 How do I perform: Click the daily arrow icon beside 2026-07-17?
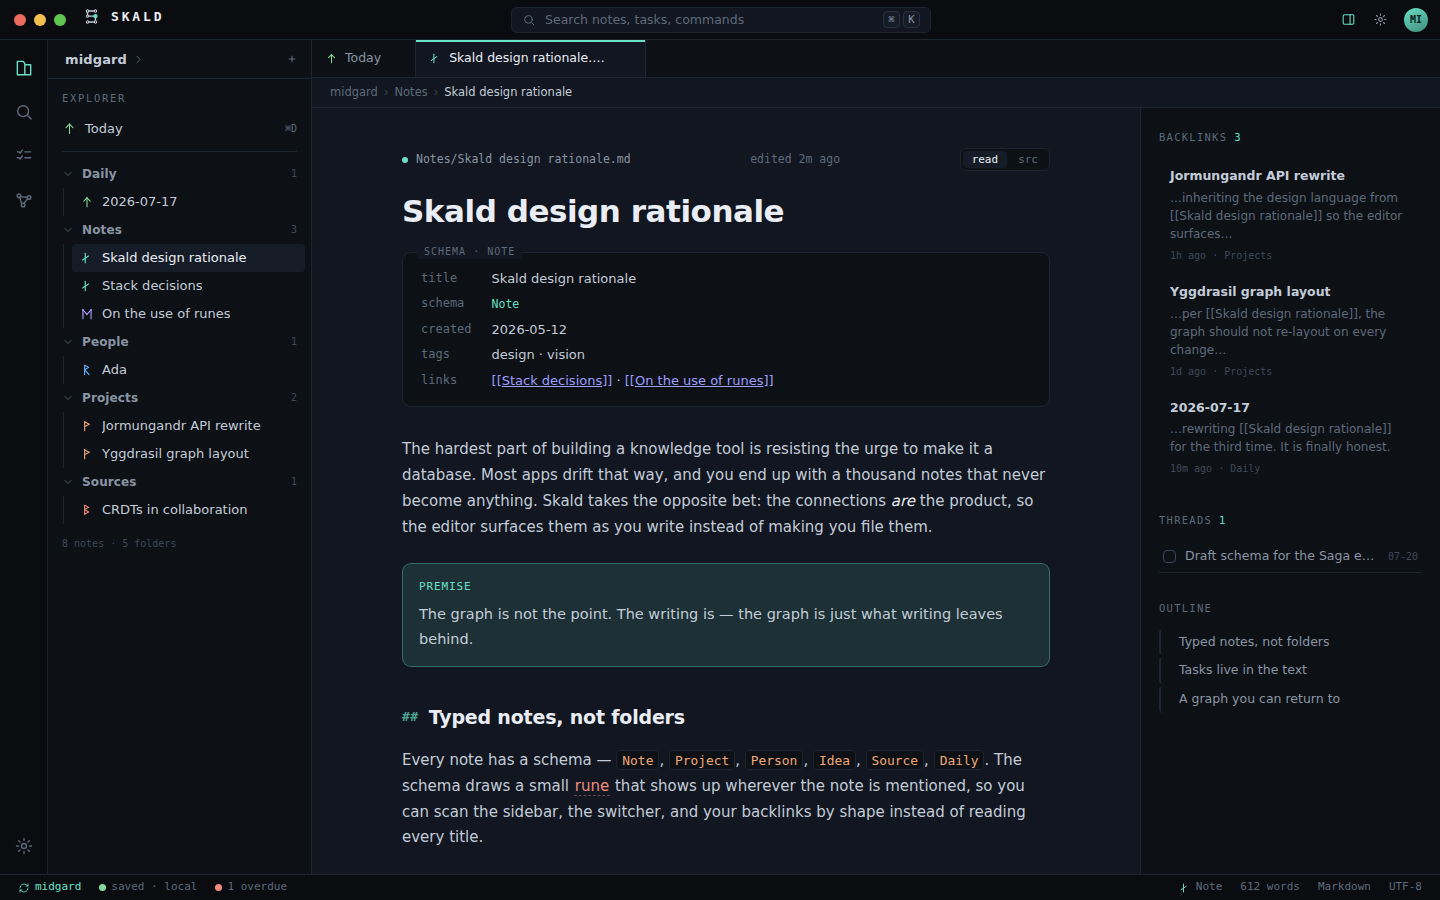[86, 202]
